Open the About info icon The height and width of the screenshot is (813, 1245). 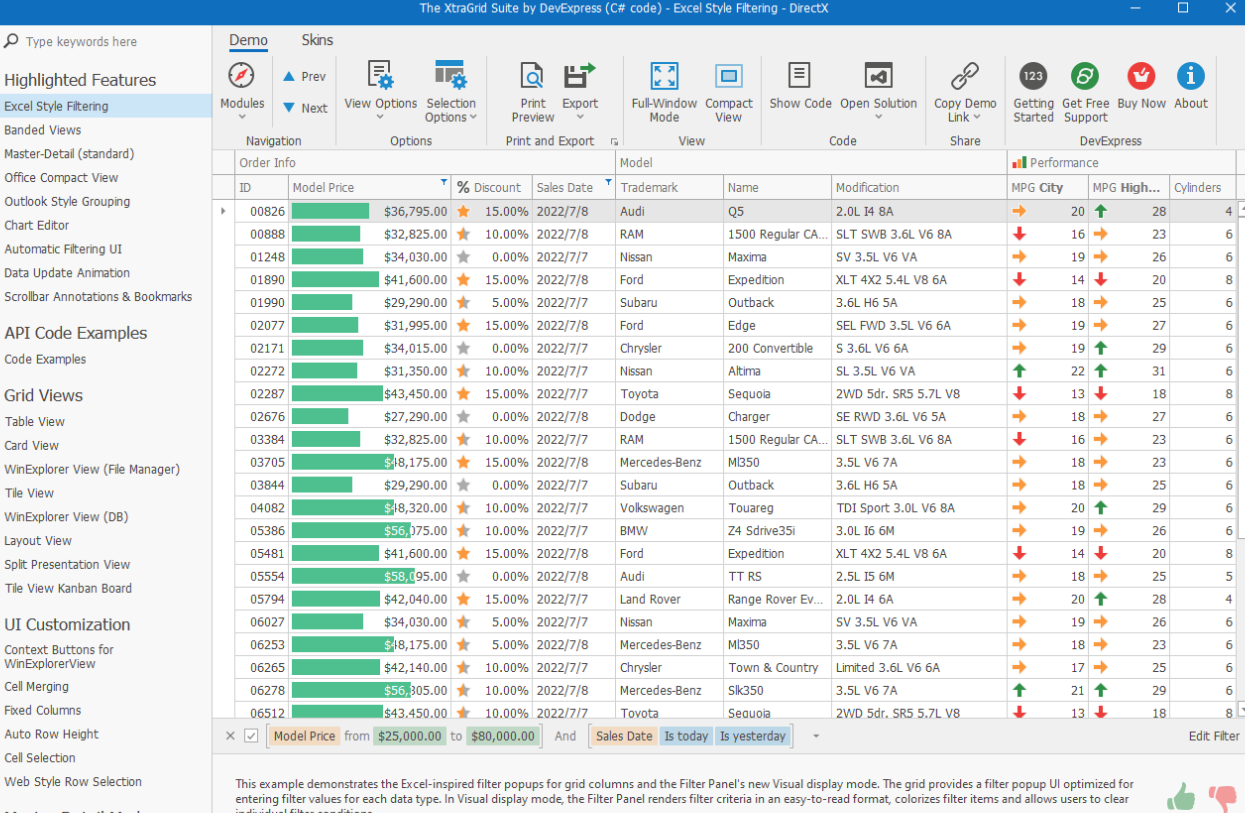pyautogui.click(x=1190, y=76)
